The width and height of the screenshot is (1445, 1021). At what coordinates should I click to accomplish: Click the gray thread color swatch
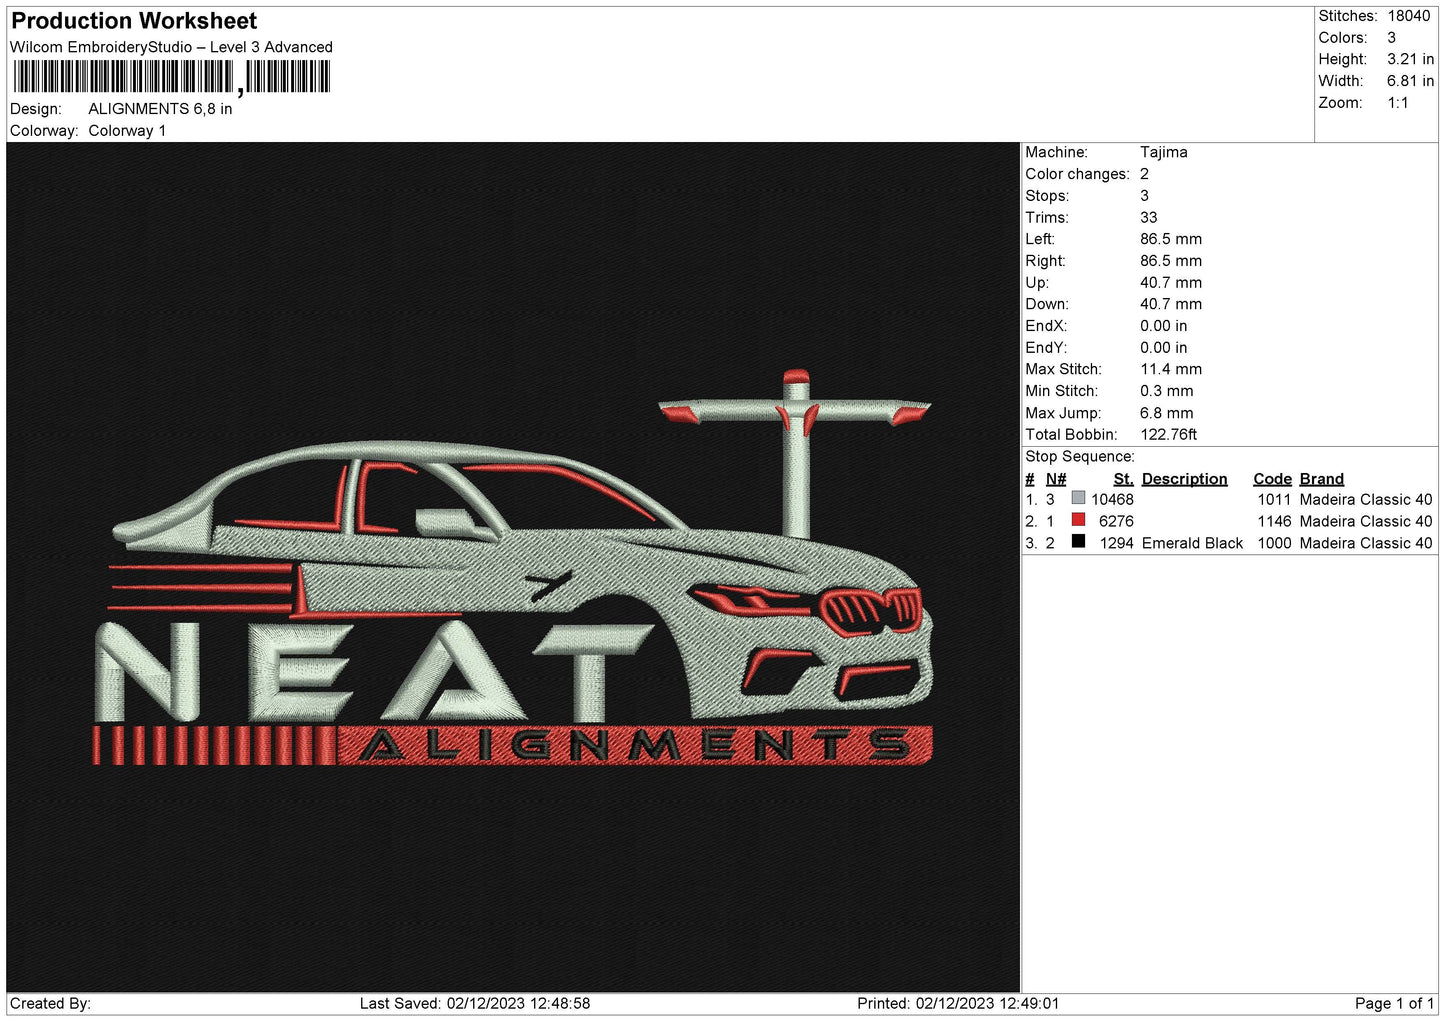tap(1078, 498)
